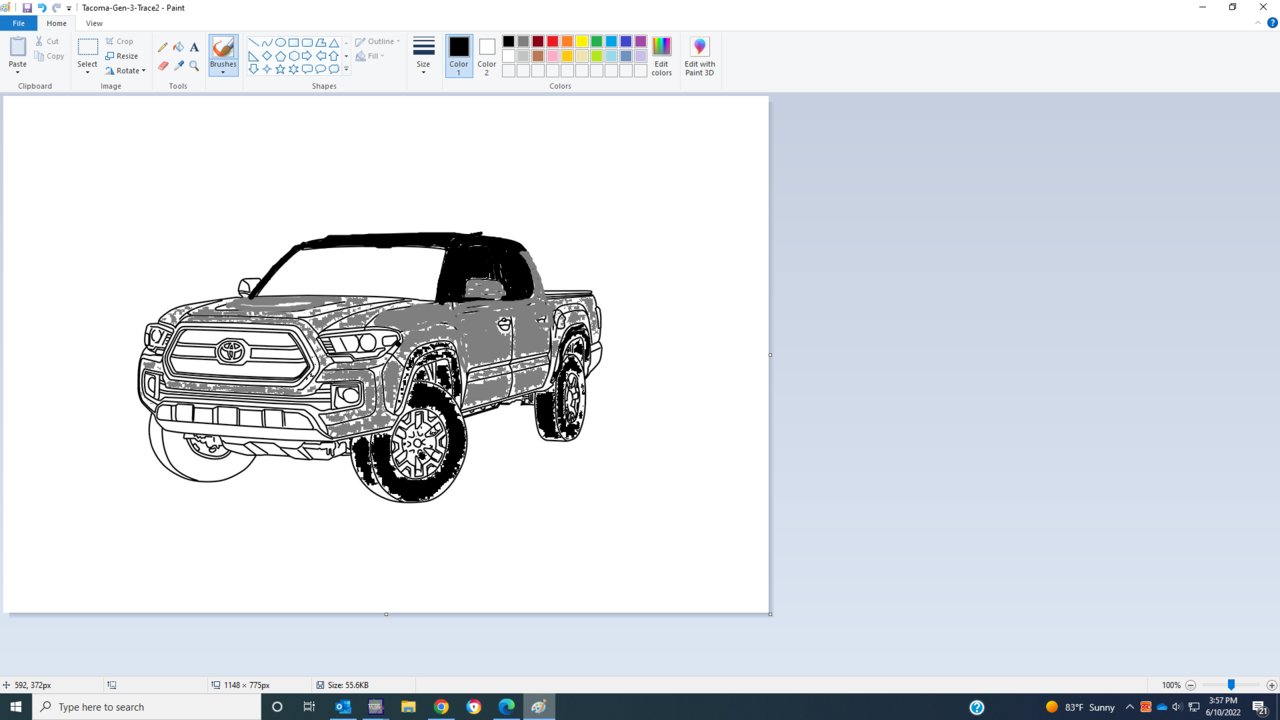Screen dimensions: 1280x720
Task: Open Customize Quick Access Toolbar dropdown
Action: (69, 8)
